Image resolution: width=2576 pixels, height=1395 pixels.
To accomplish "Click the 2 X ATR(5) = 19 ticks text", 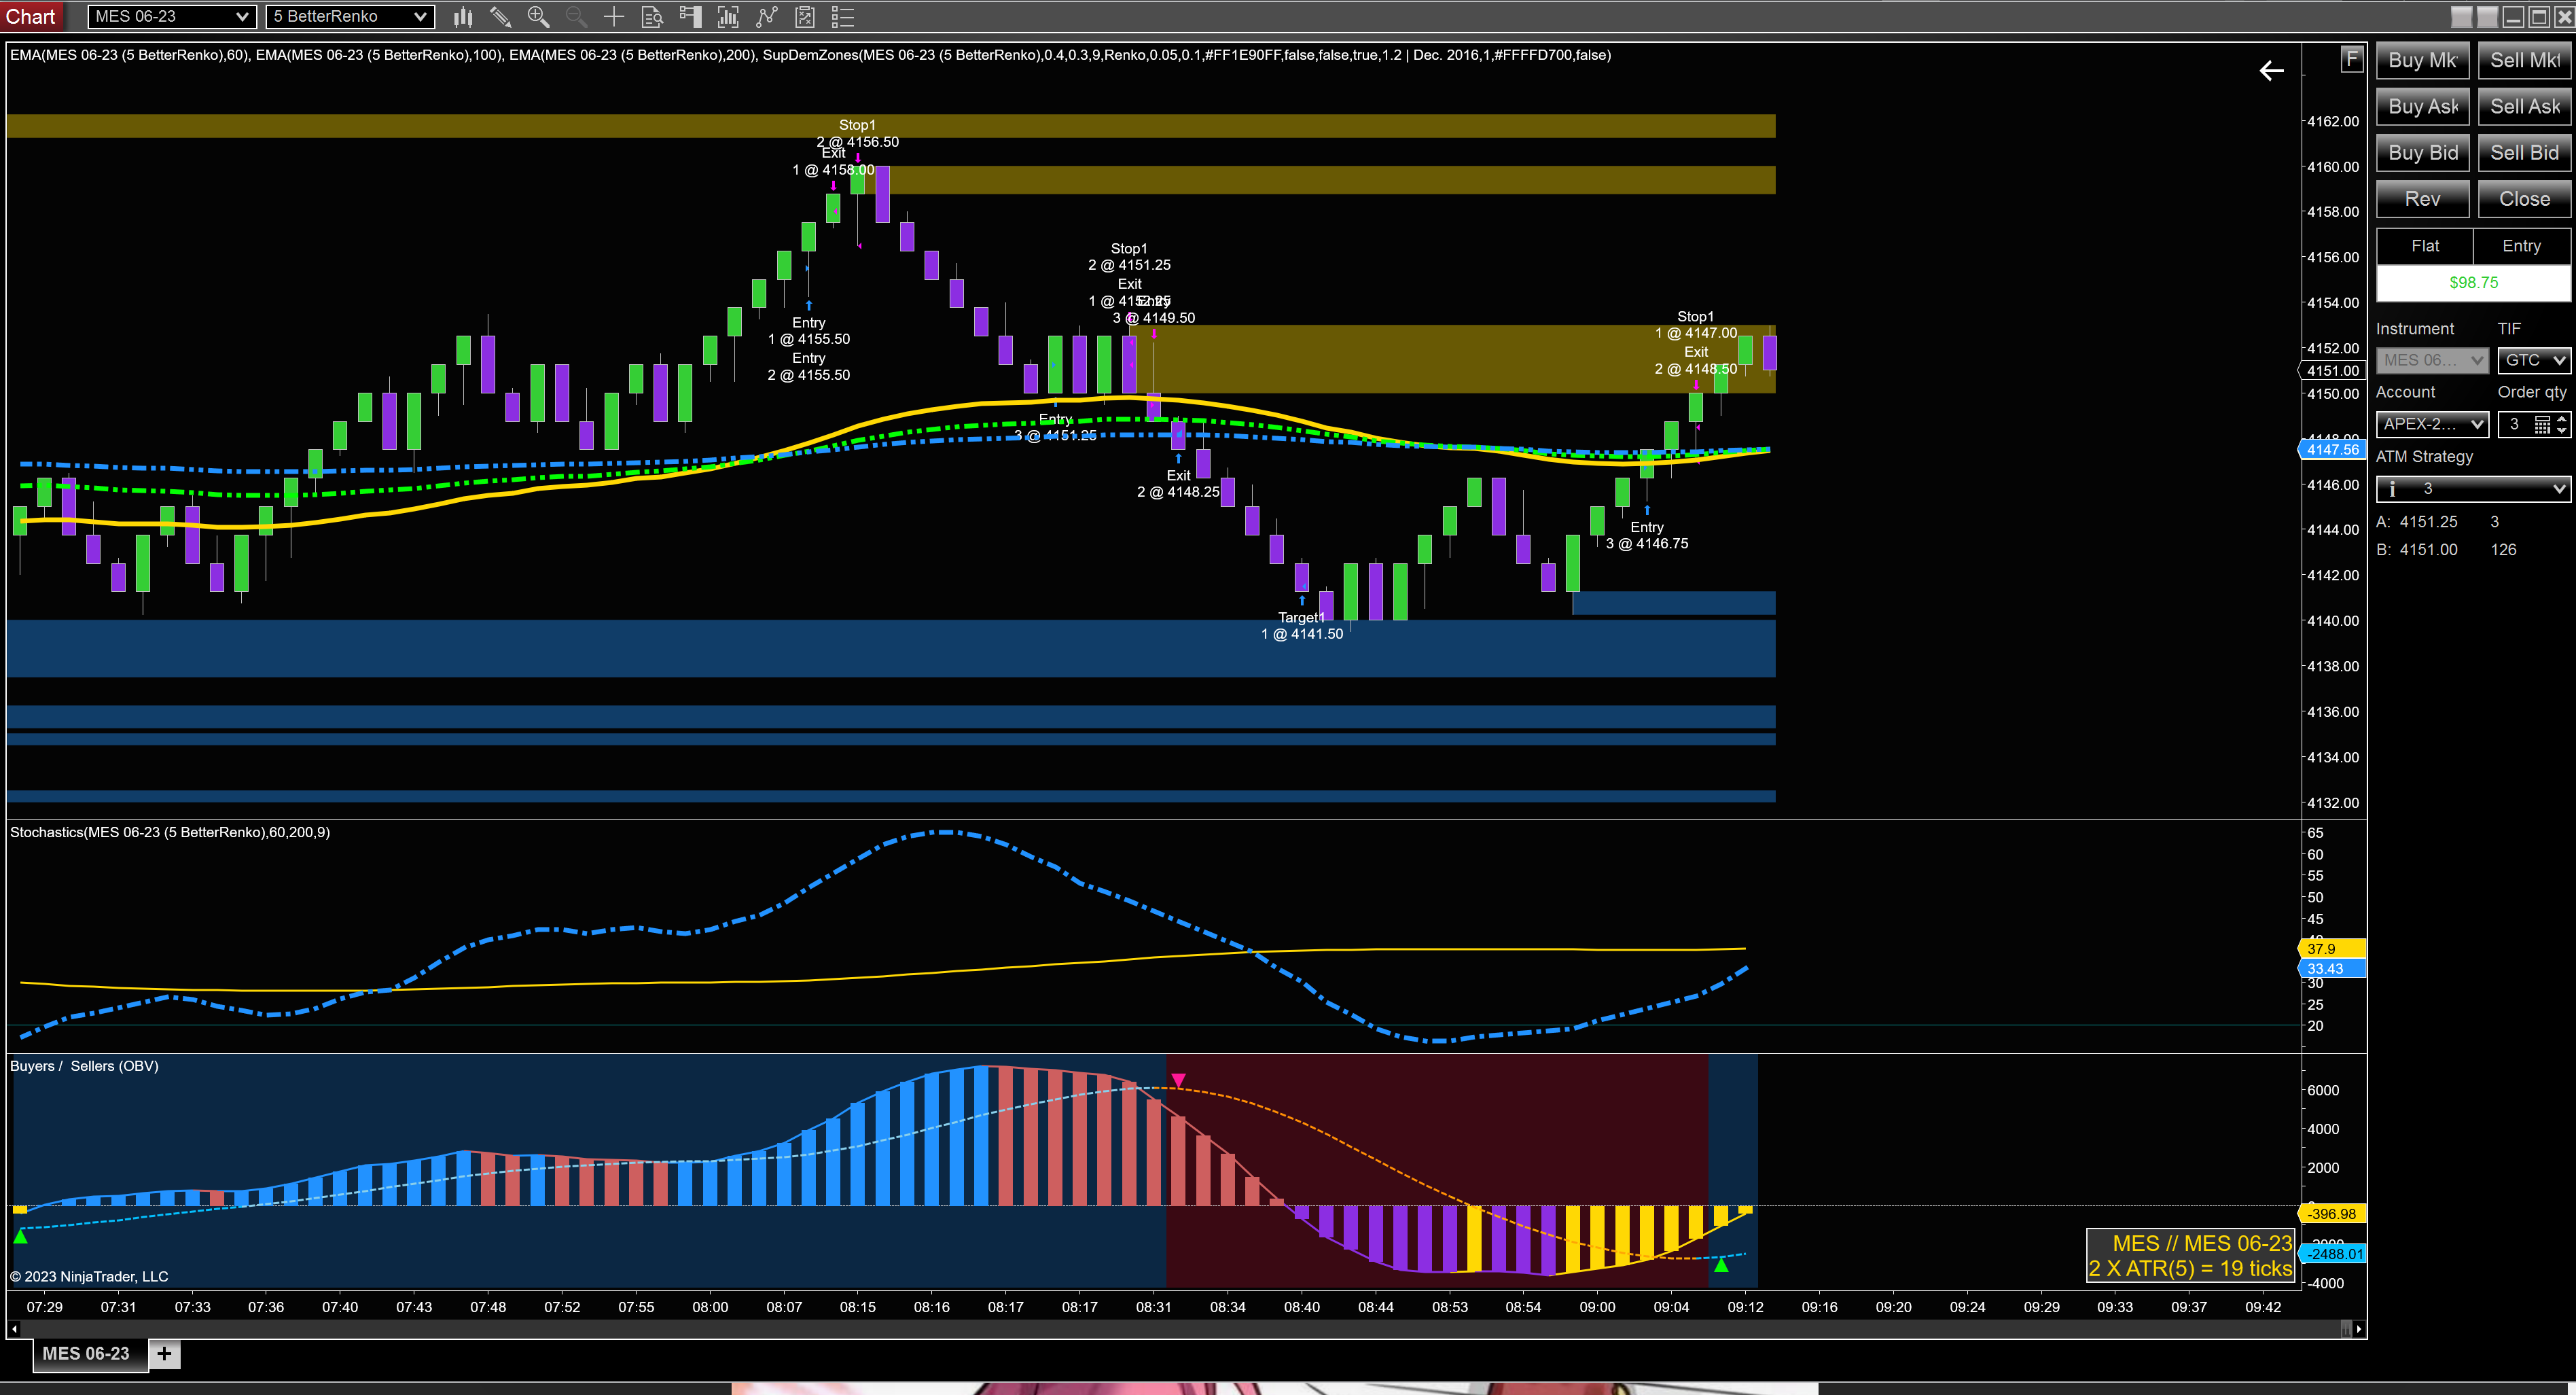I will [2190, 1269].
